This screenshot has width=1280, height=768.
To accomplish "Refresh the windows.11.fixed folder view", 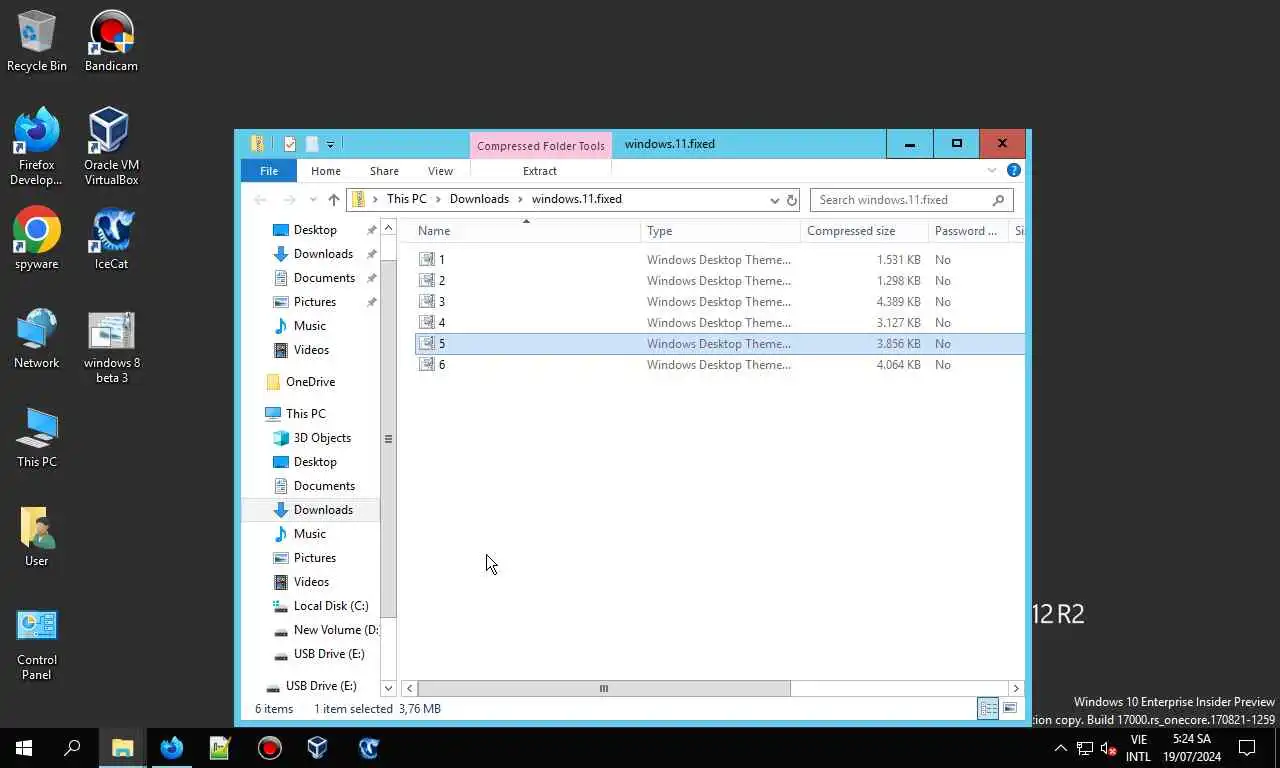I will [792, 200].
